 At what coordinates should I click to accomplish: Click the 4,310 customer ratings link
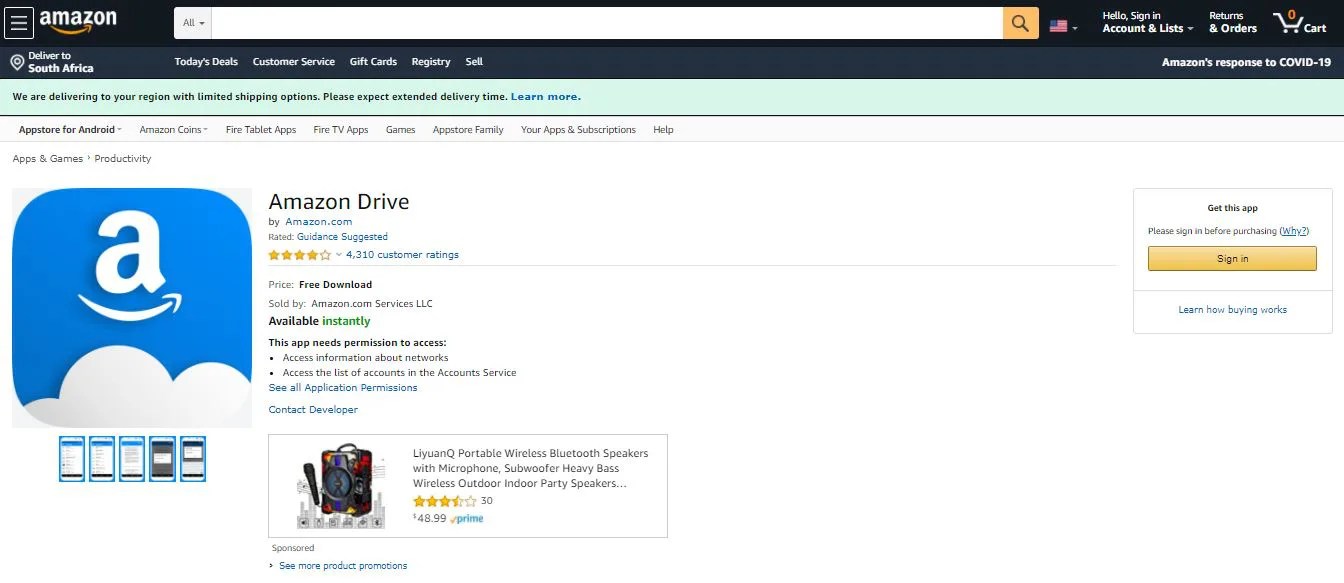(402, 254)
